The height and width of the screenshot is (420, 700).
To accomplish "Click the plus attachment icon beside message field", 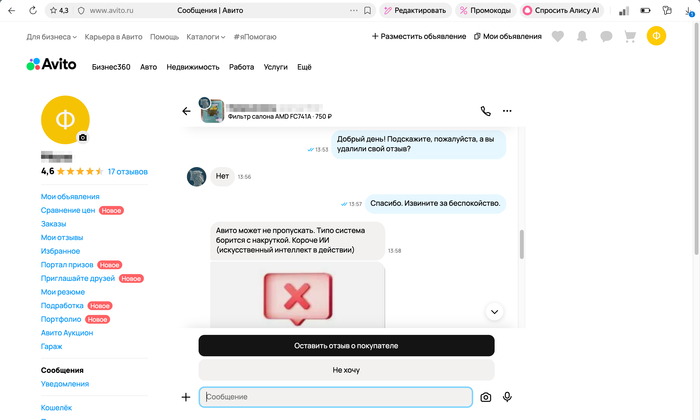I will (x=186, y=397).
